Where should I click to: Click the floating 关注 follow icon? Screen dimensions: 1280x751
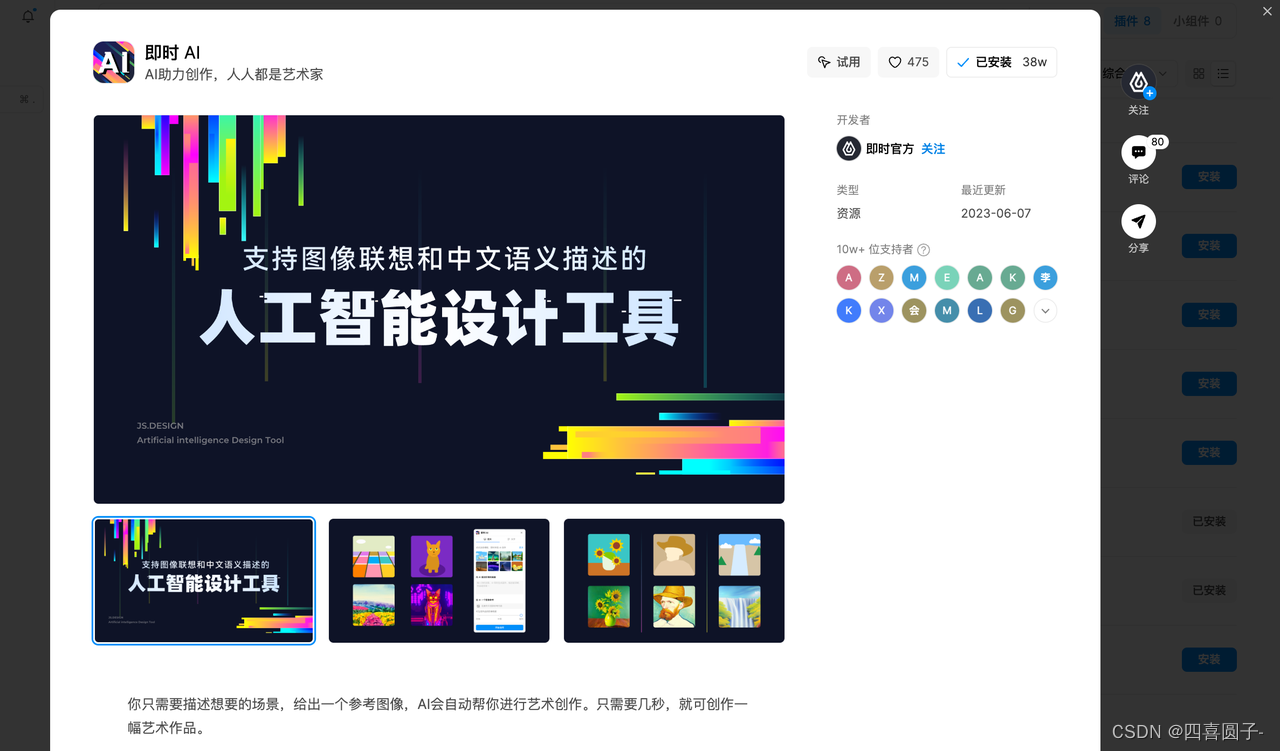pos(1138,82)
